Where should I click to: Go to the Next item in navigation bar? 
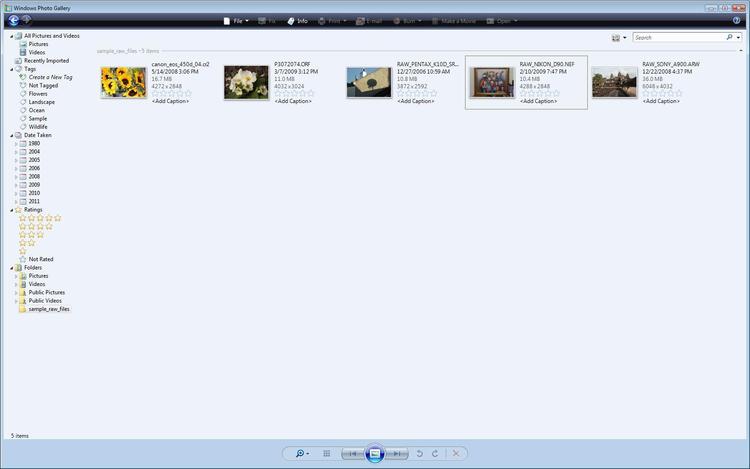397,453
